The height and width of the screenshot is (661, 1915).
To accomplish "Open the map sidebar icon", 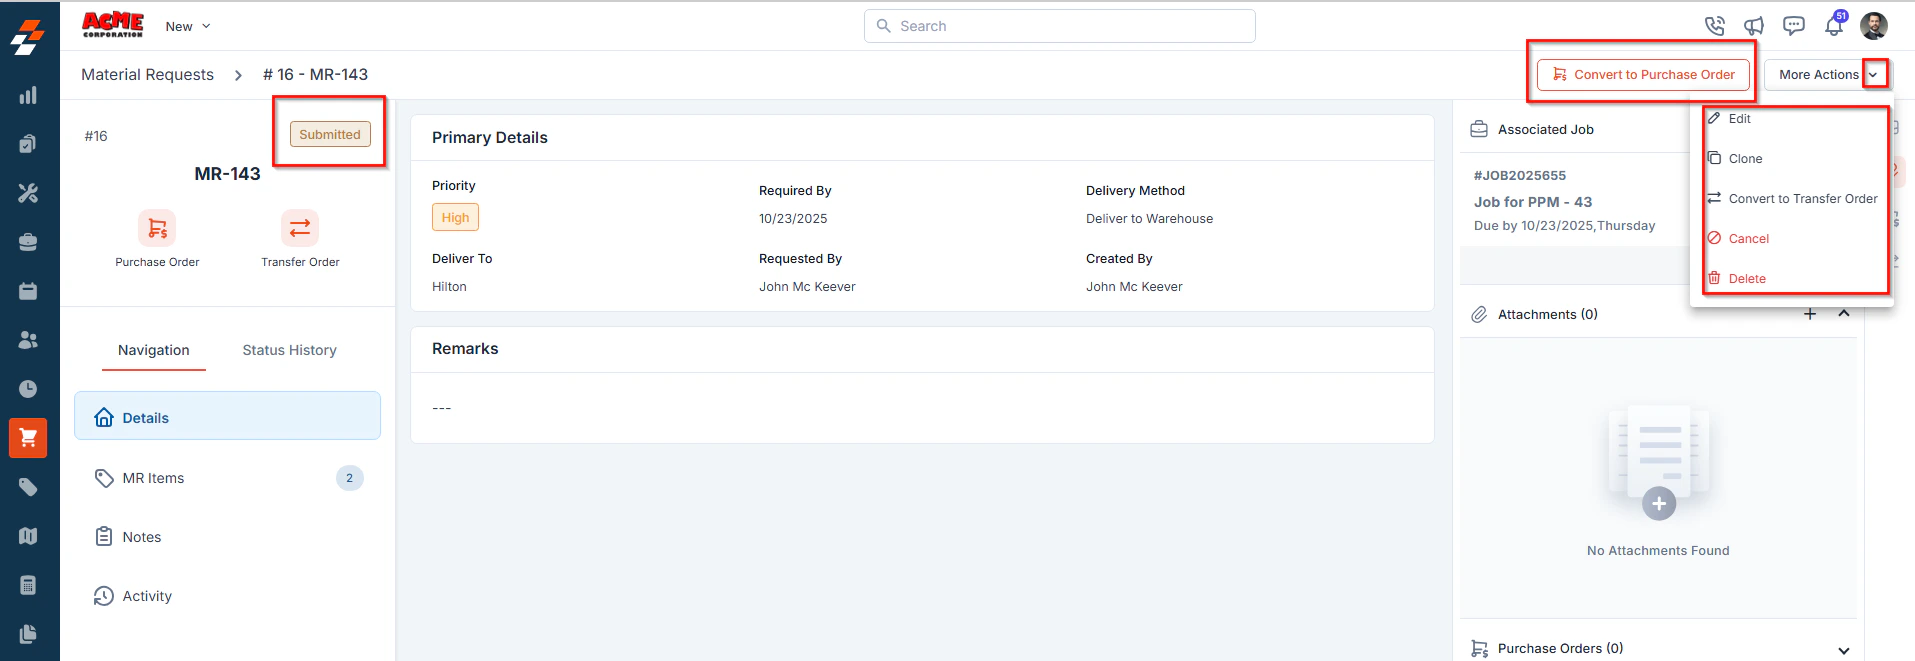I will tap(28, 536).
